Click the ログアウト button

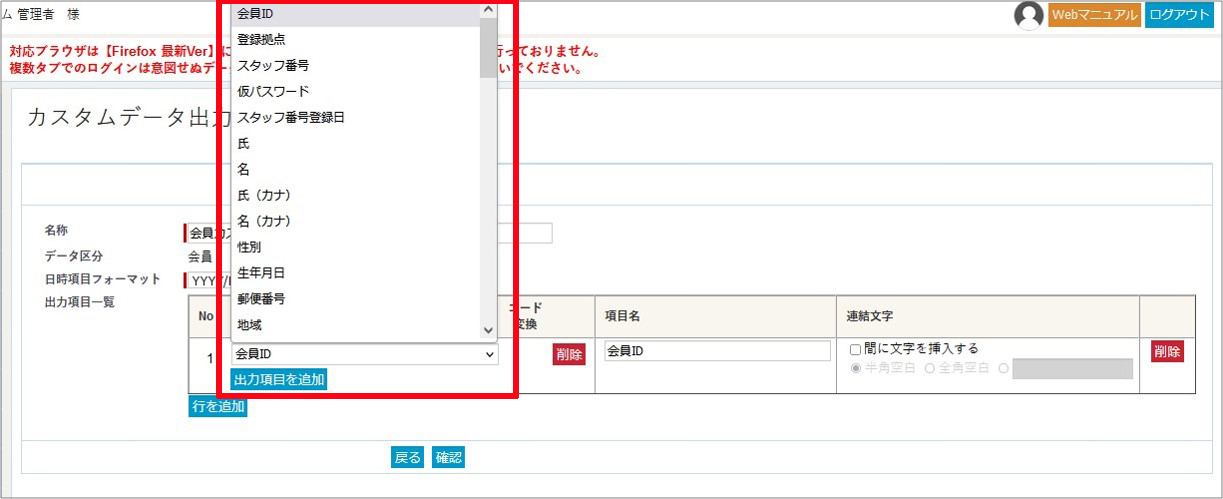1179,15
